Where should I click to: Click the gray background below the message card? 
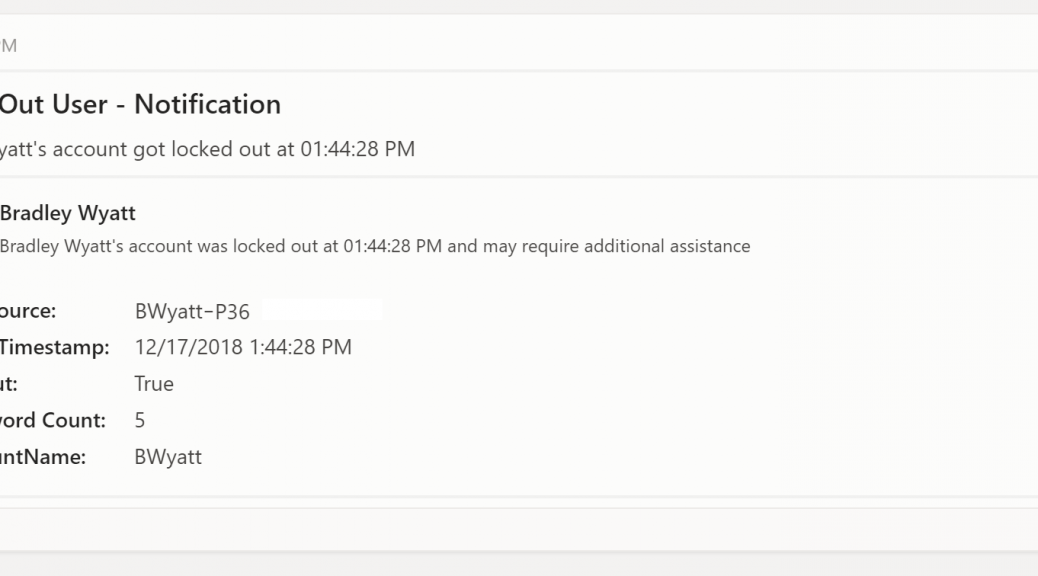[519, 564]
